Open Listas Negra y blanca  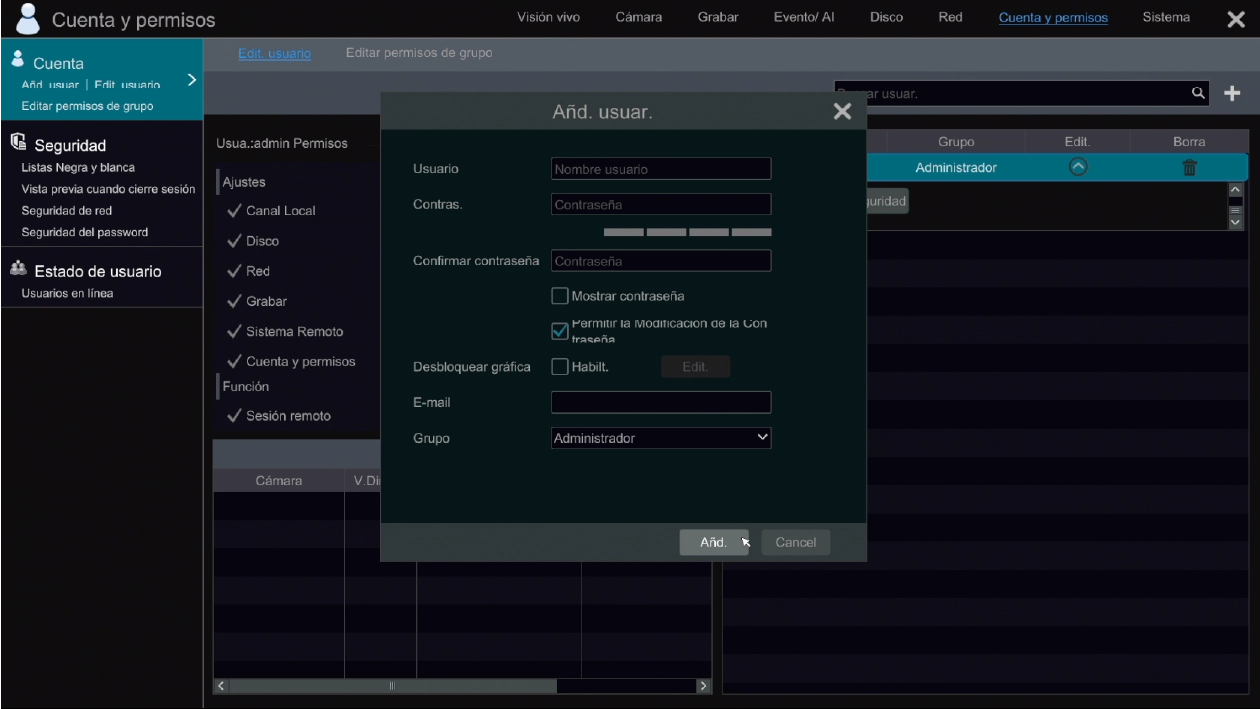[78, 167]
